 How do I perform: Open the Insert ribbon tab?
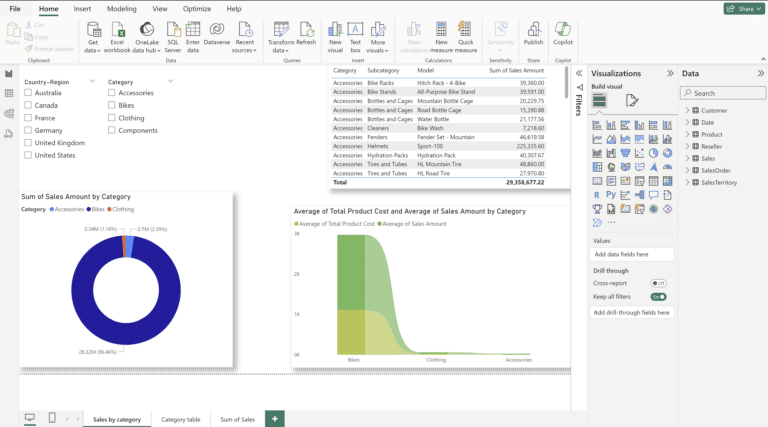(x=82, y=9)
